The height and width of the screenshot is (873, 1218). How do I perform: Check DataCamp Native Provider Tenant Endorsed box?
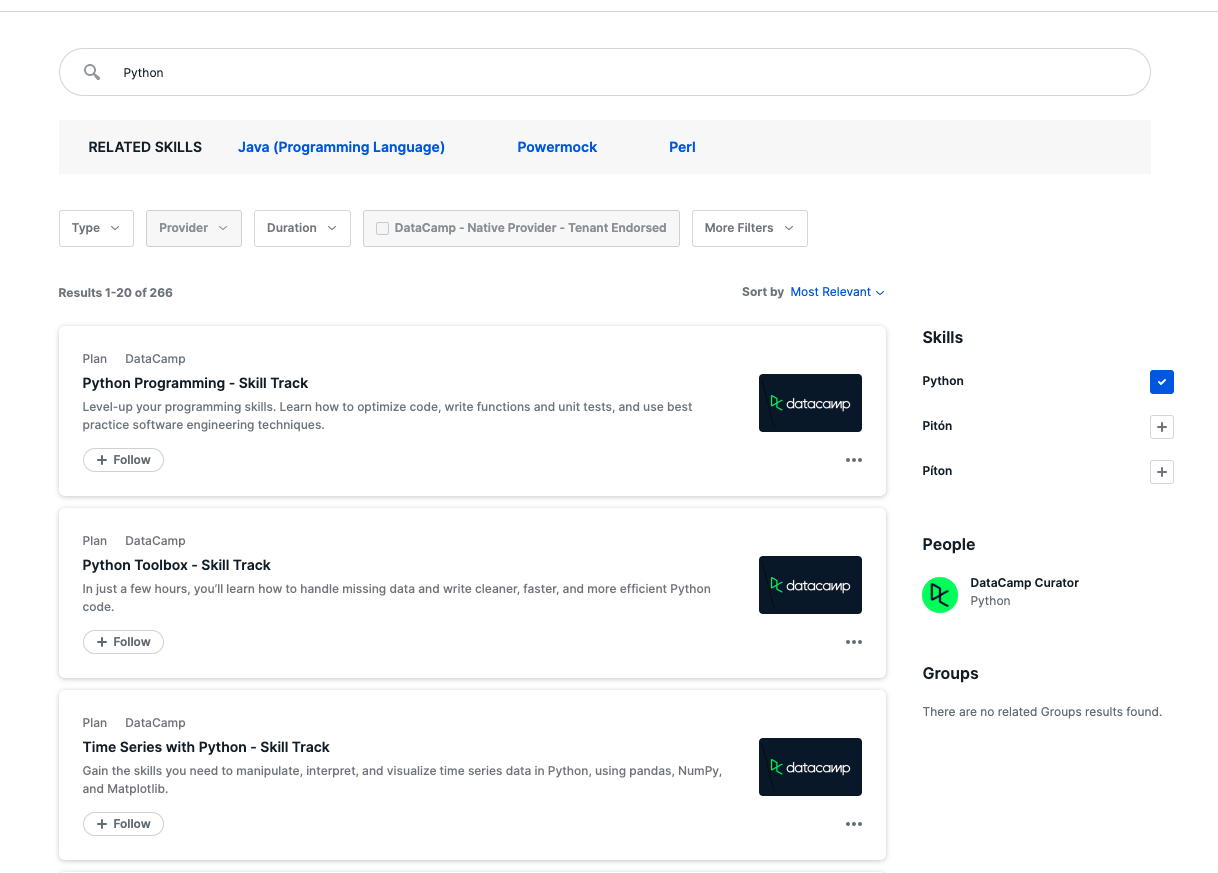(x=382, y=228)
